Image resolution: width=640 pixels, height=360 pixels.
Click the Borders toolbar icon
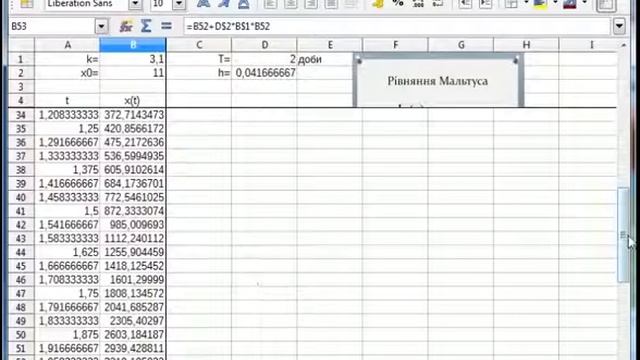click(511, 4)
